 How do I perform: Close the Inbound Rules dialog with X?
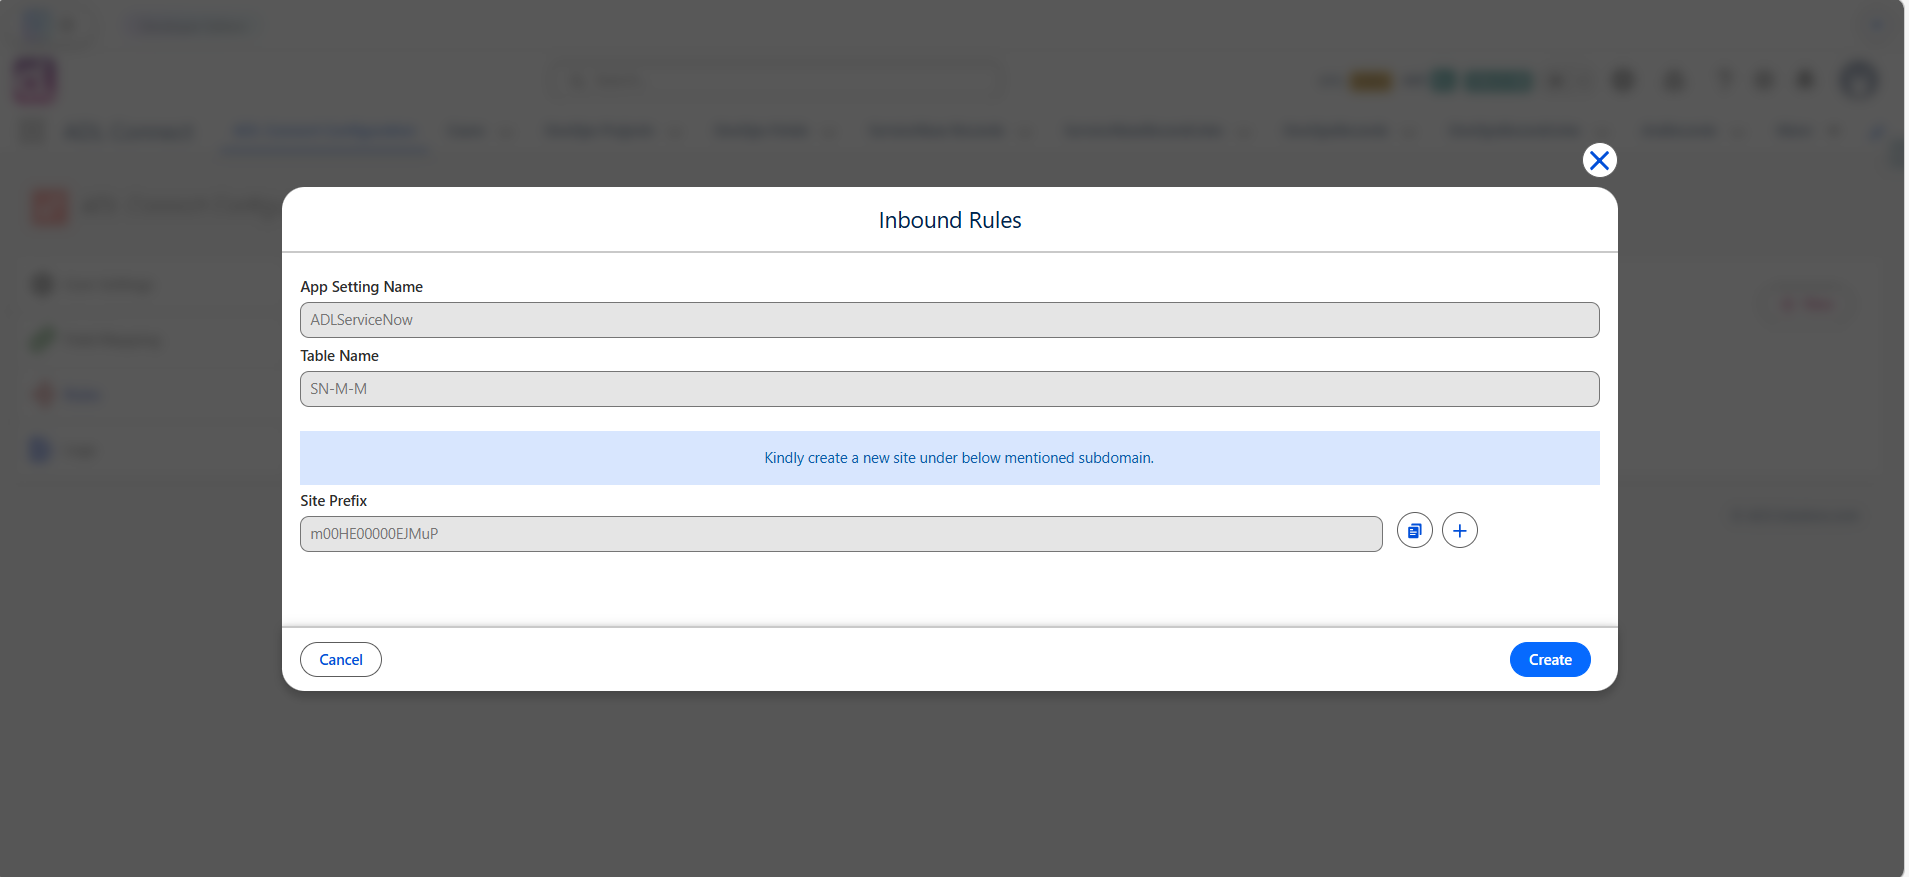(1599, 160)
